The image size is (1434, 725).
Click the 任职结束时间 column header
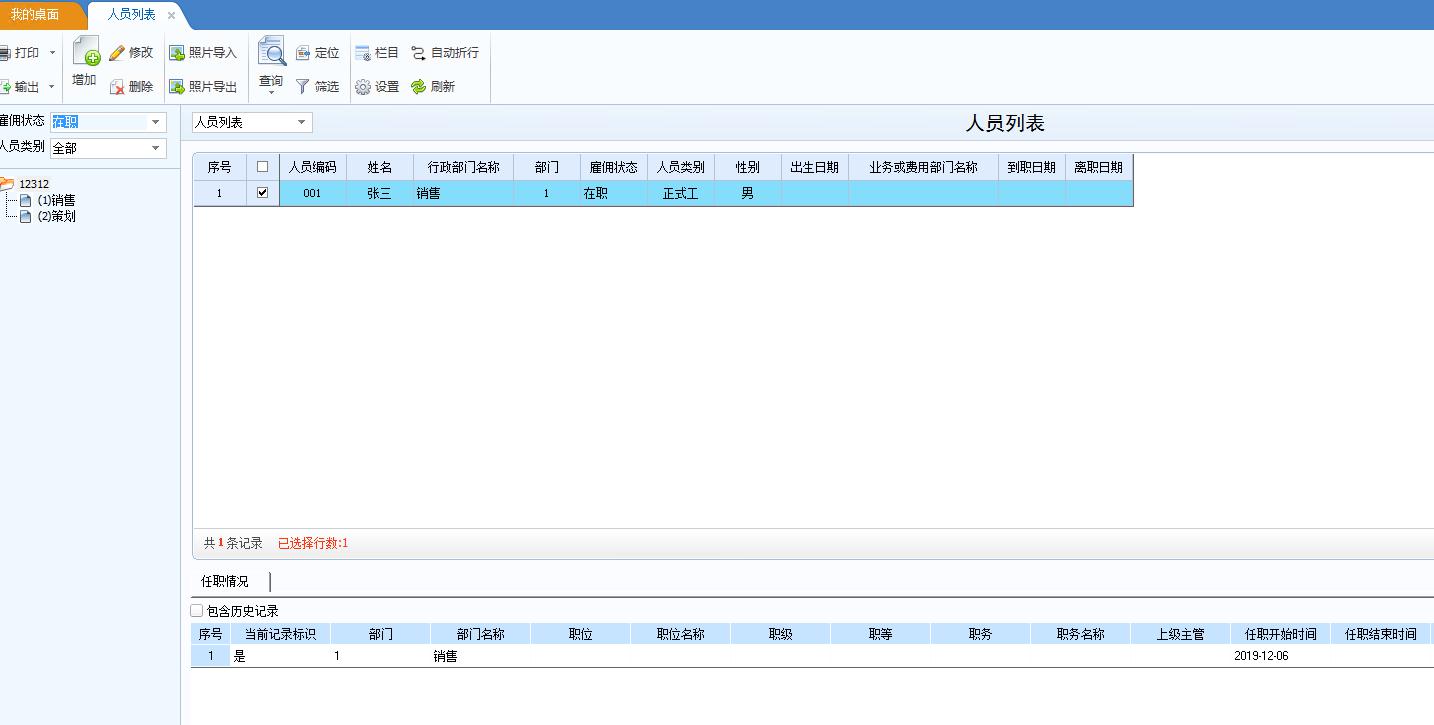[x=1381, y=634]
